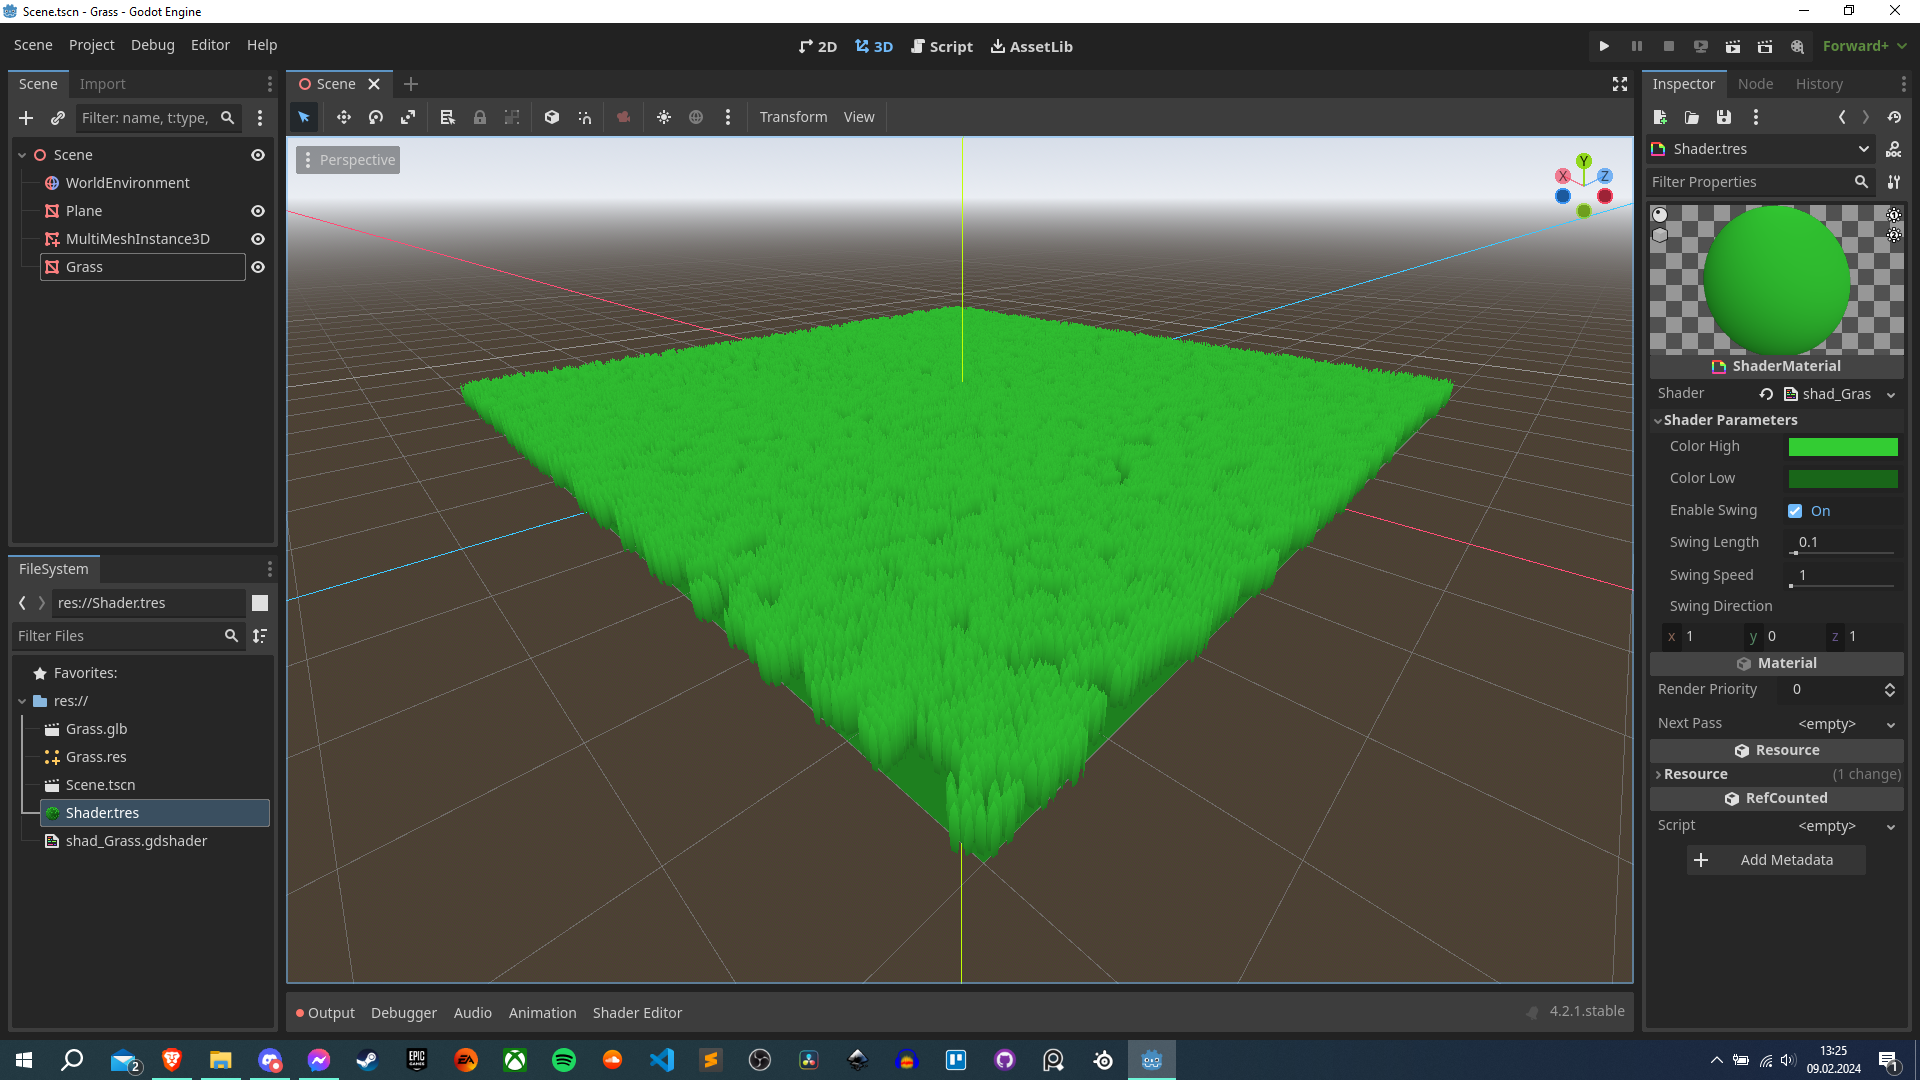Open the Shader Editor bottom panel

click(637, 1013)
